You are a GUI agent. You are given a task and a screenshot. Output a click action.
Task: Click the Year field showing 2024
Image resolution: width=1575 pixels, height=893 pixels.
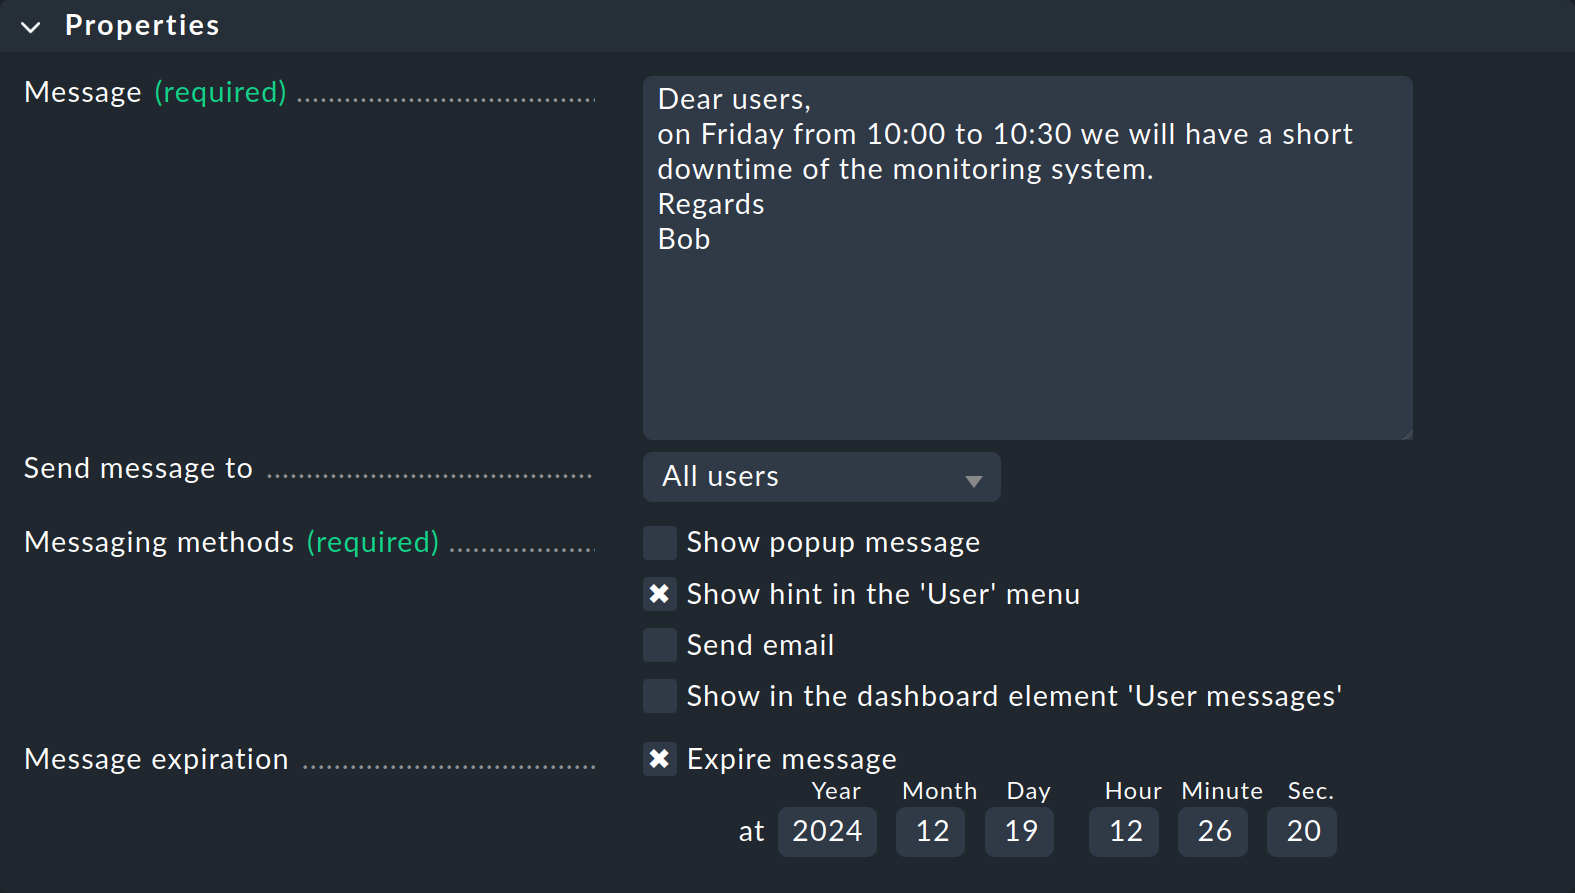point(827,831)
